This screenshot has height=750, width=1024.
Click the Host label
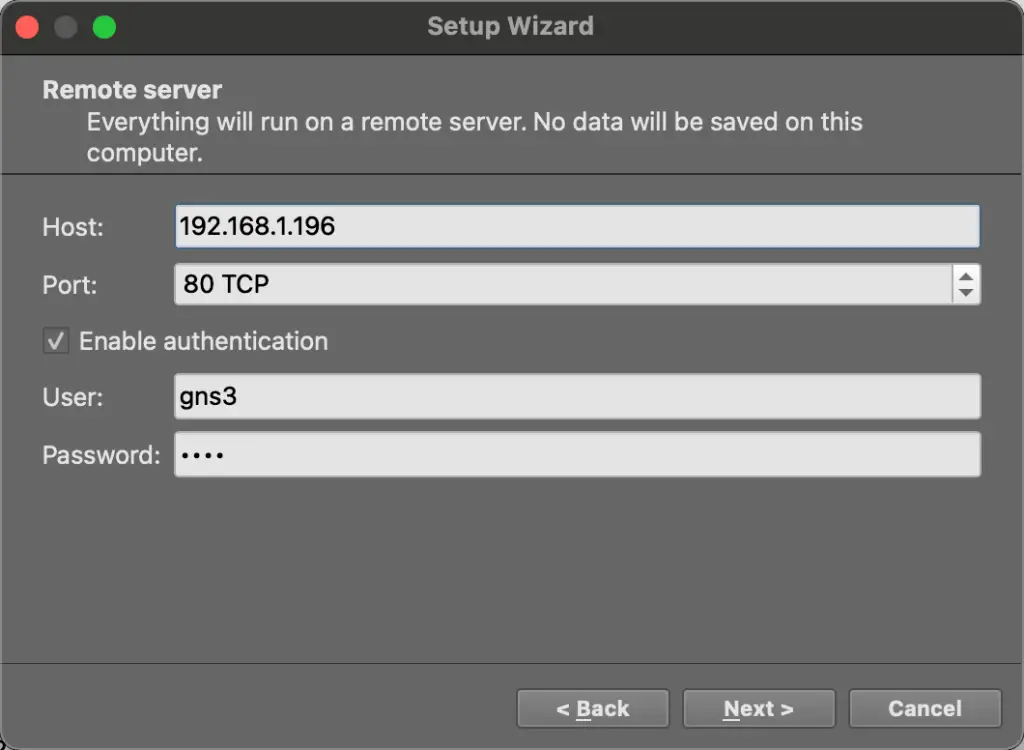coord(72,227)
